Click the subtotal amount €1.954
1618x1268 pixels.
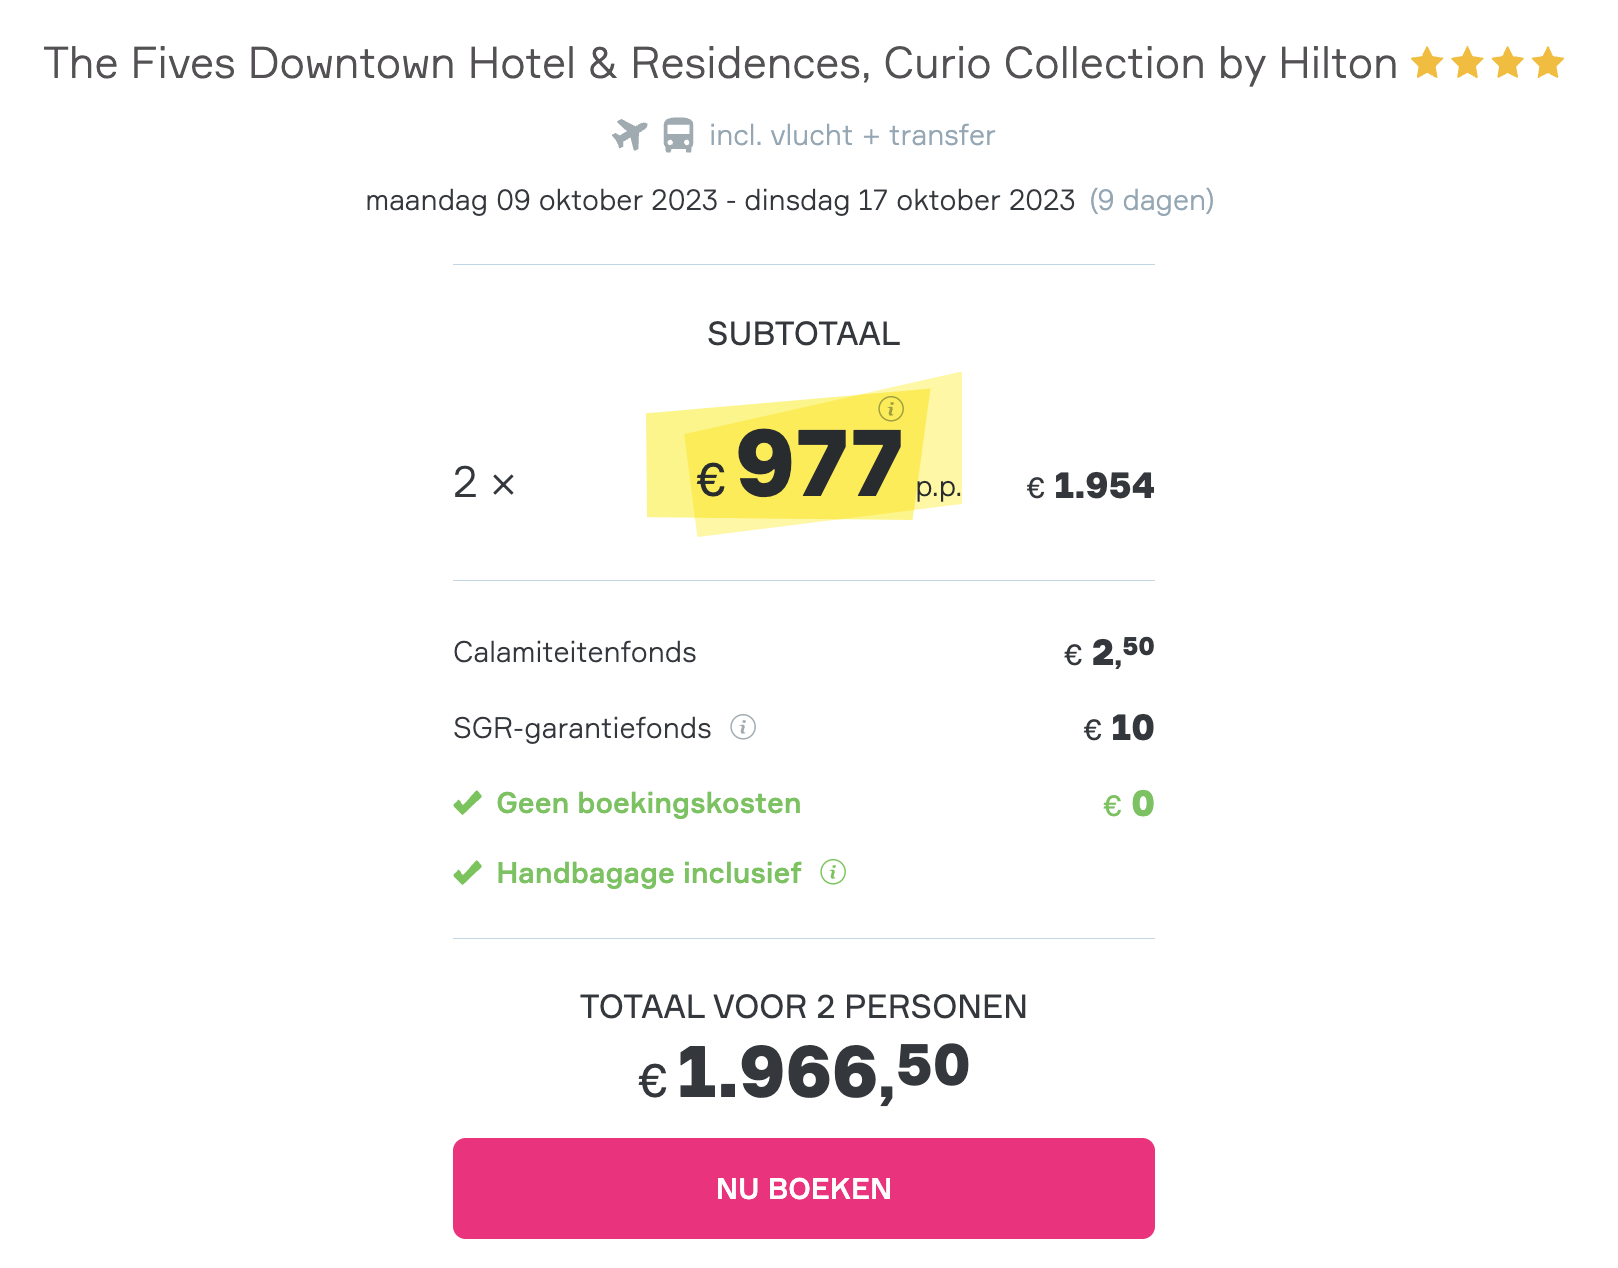(x=1090, y=486)
